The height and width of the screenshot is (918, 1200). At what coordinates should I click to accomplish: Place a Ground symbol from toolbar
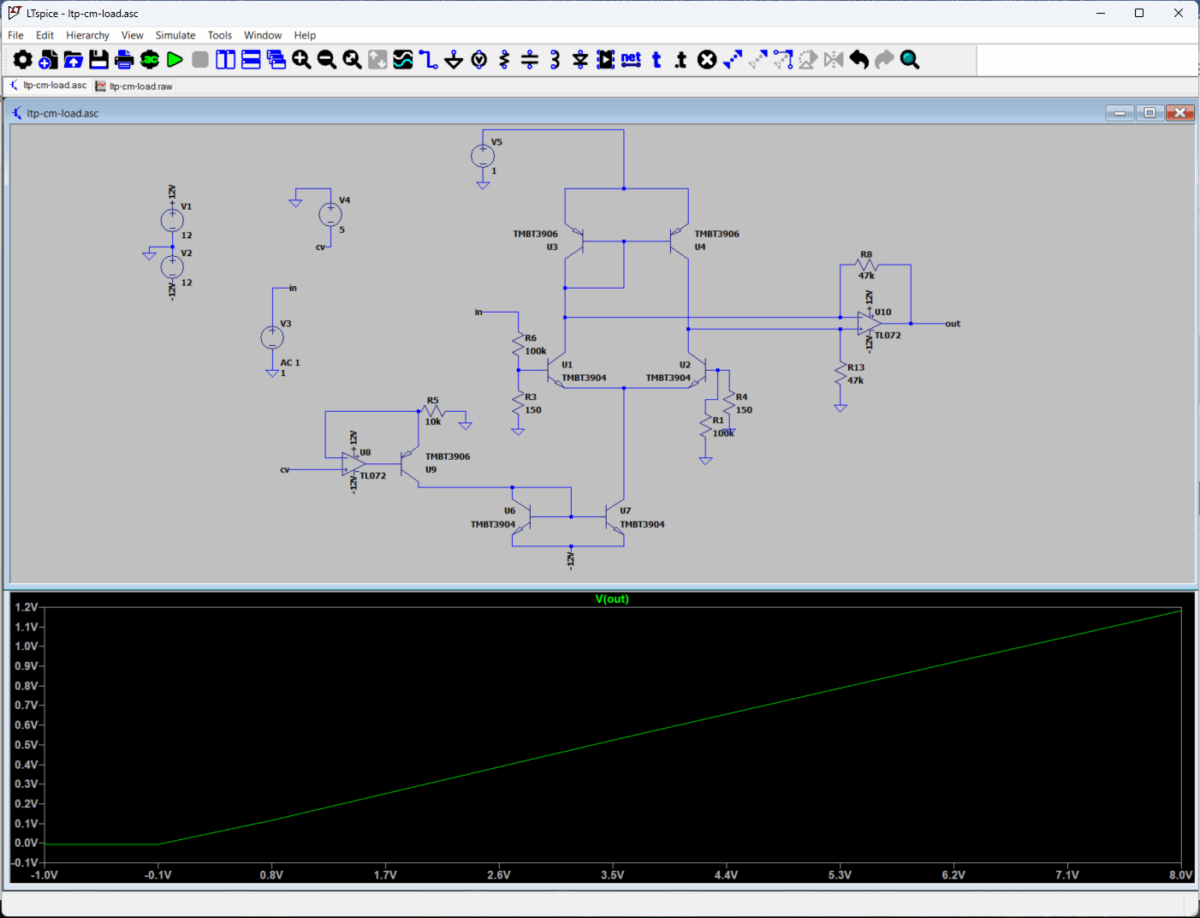pyautogui.click(x=454, y=60)
